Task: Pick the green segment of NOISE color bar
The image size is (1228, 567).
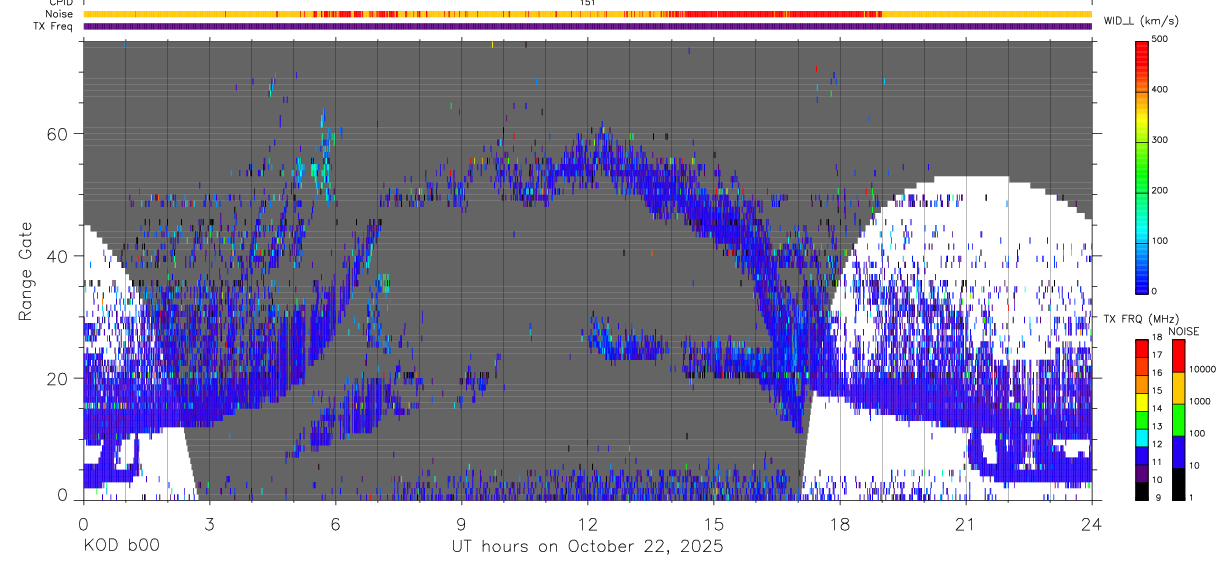Action: pyautogui.click(x=1178, y=420)
